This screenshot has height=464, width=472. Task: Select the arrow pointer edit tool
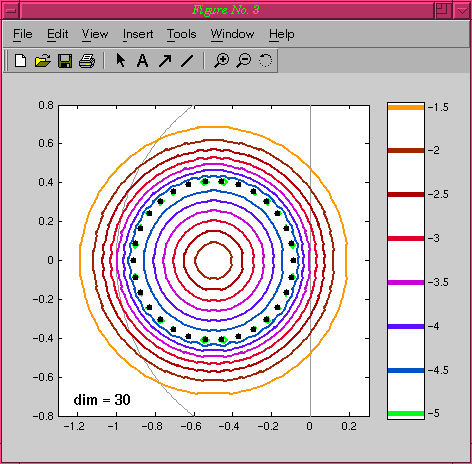pyautogui.click(x=121, y=61)
